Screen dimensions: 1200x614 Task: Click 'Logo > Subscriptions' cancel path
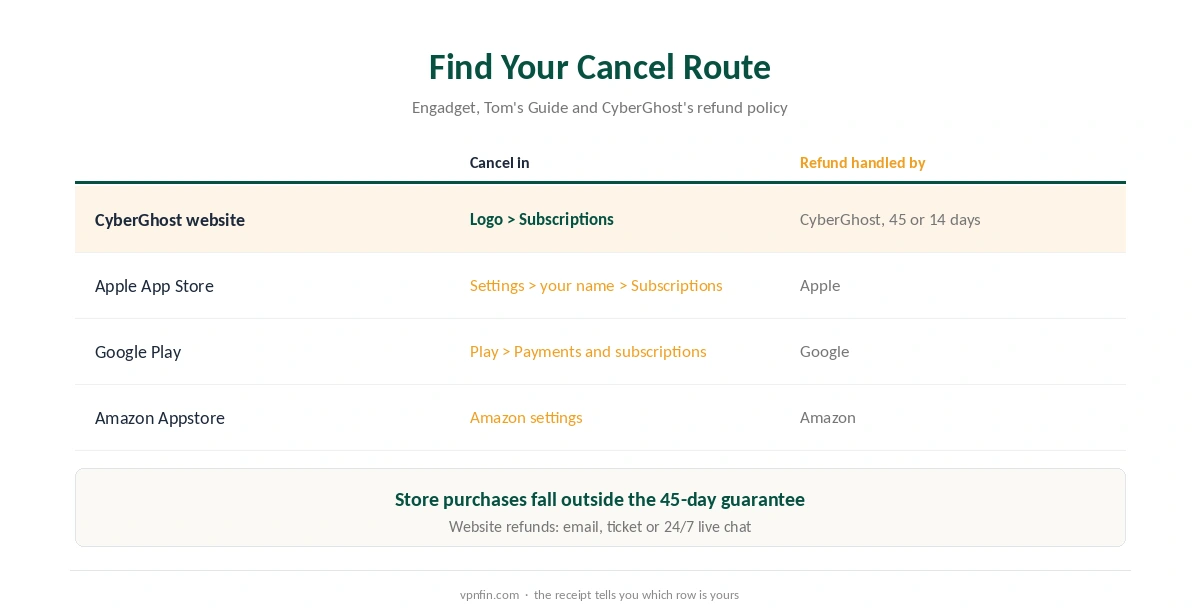tap(542, 219)
